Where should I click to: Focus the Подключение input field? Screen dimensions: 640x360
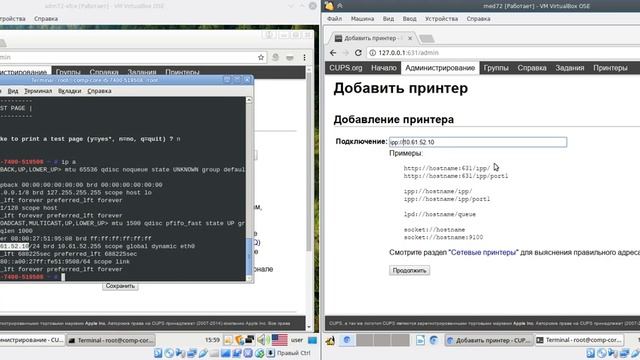478,142
